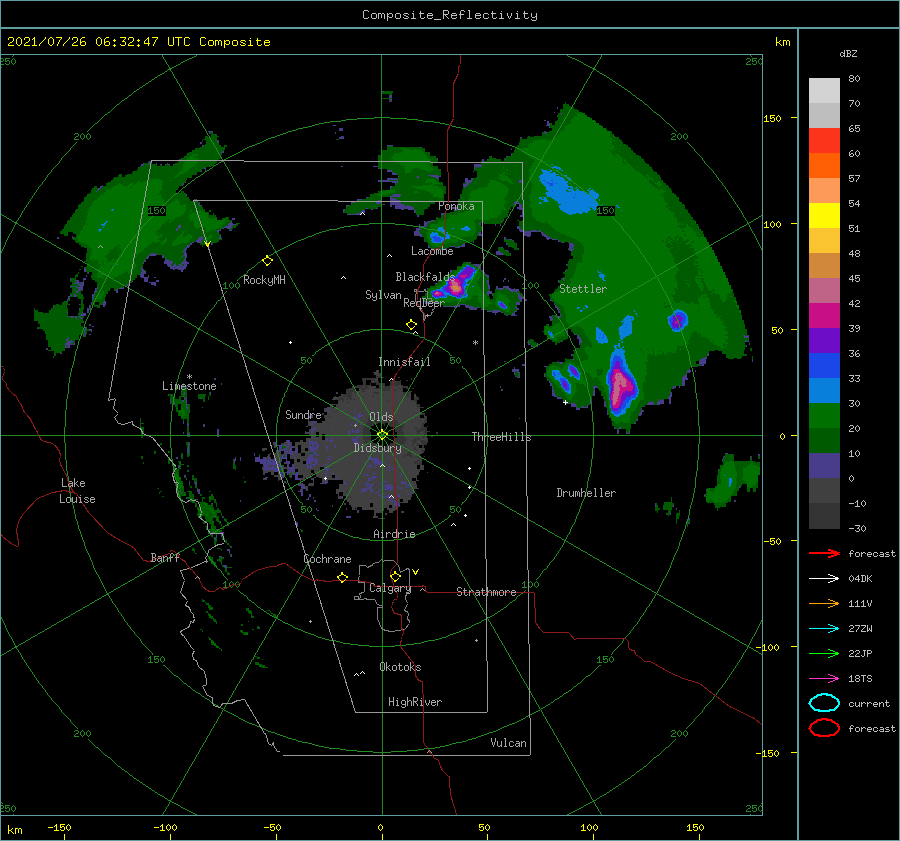Click the Ponoka city label

click(456, 206)
